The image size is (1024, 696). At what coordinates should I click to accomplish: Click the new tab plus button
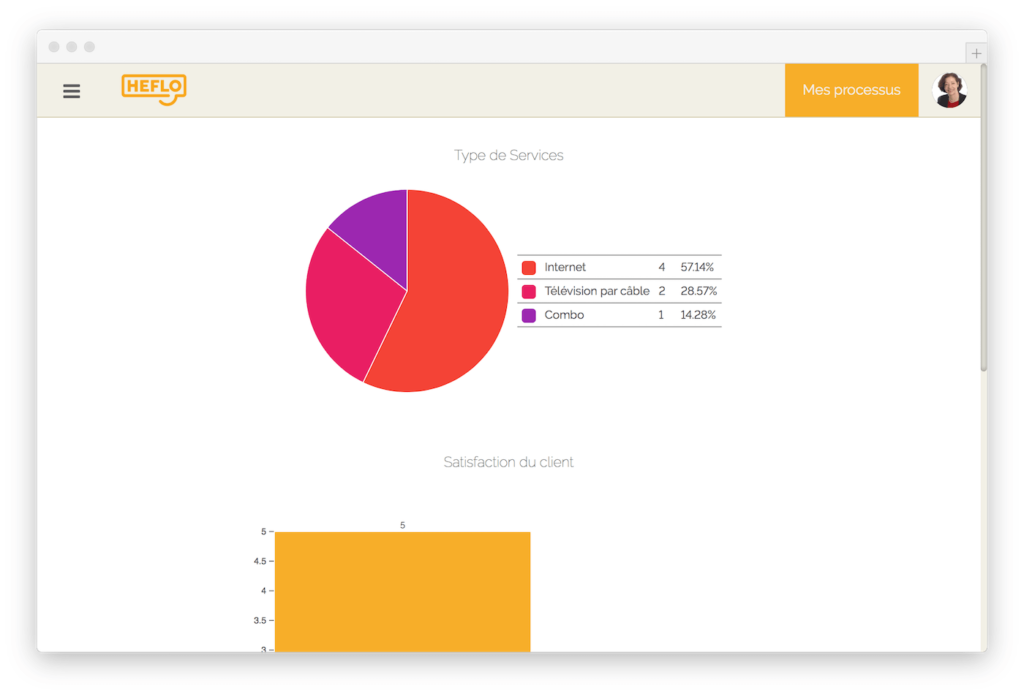[x=976, y=54]
